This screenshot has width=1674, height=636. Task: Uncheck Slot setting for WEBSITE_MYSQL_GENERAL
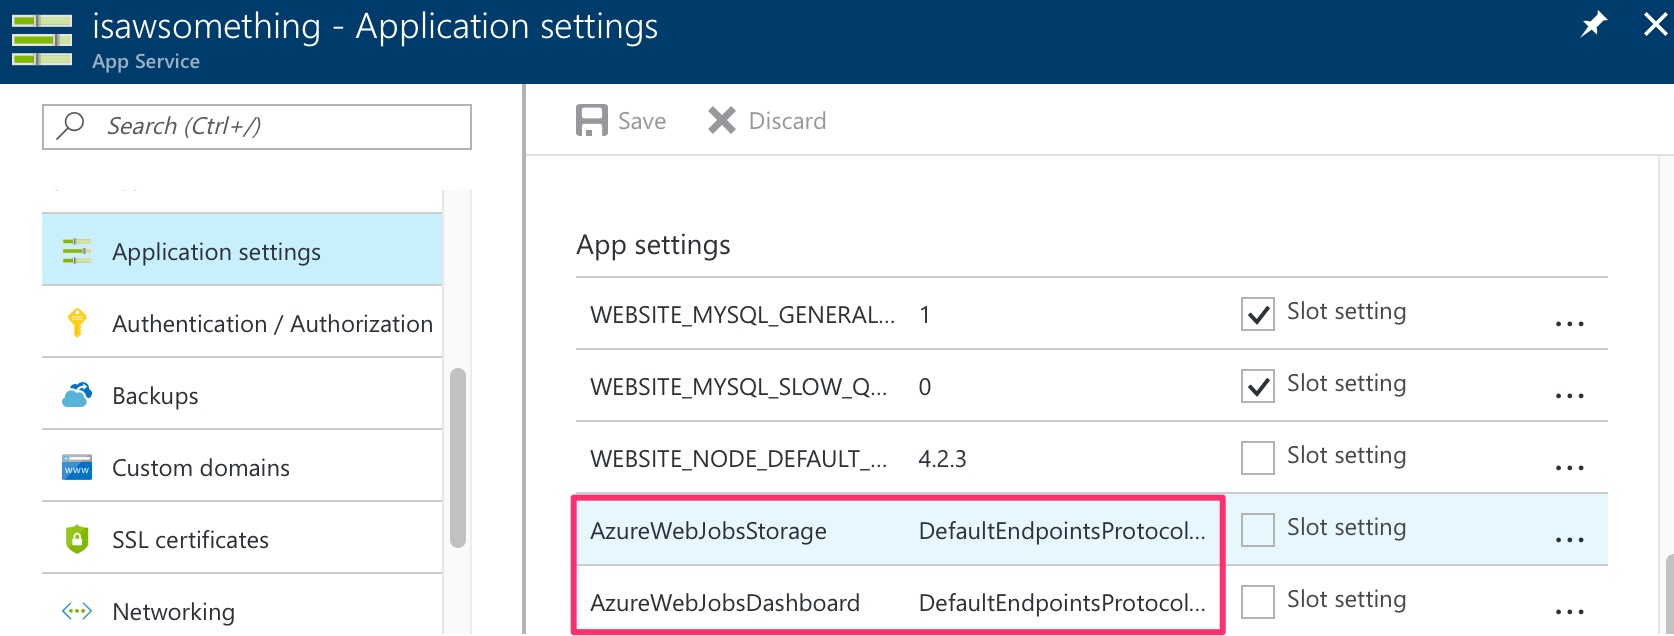1257,314
